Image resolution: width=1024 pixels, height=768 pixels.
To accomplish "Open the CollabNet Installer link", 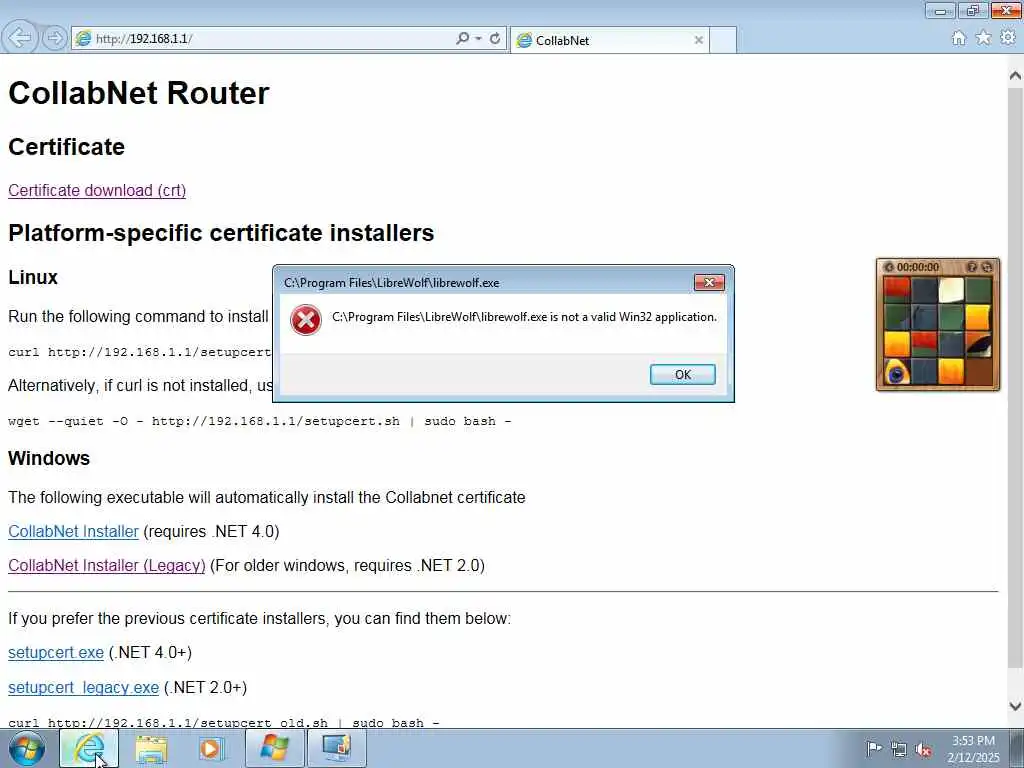I will click(x=73, y=532).
